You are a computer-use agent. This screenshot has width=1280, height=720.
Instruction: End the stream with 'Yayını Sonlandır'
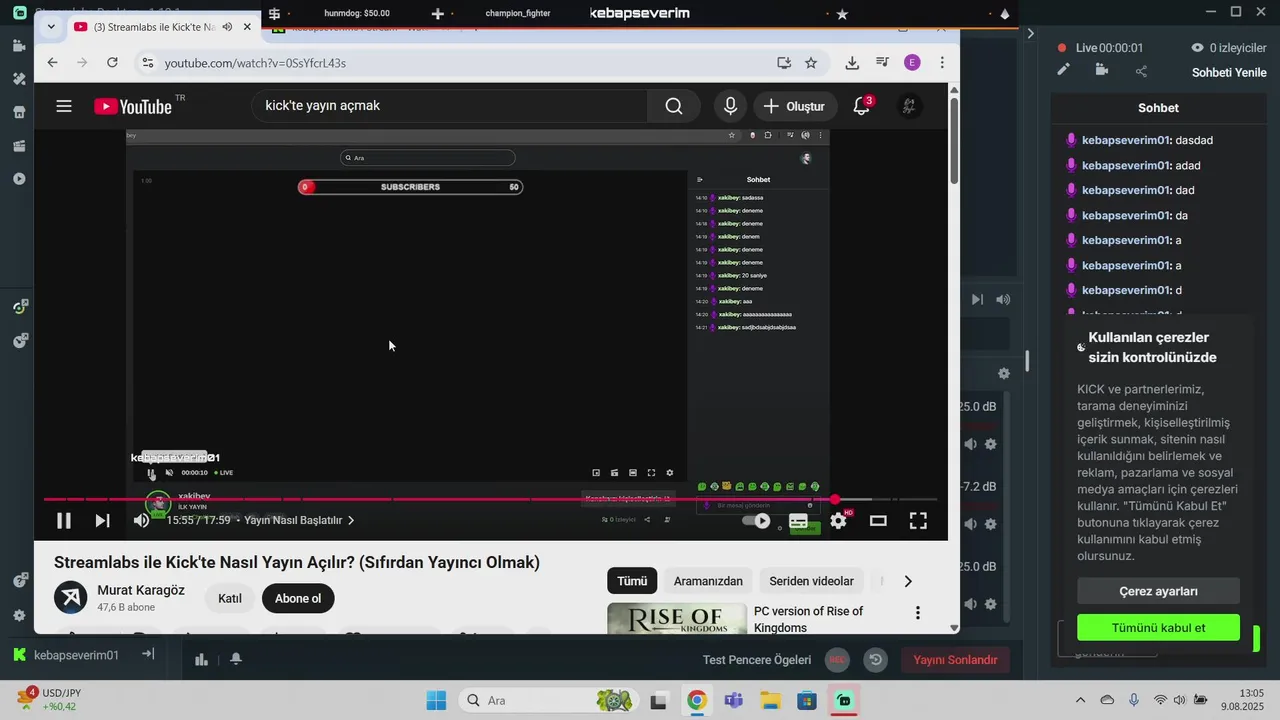pos(955,660)
